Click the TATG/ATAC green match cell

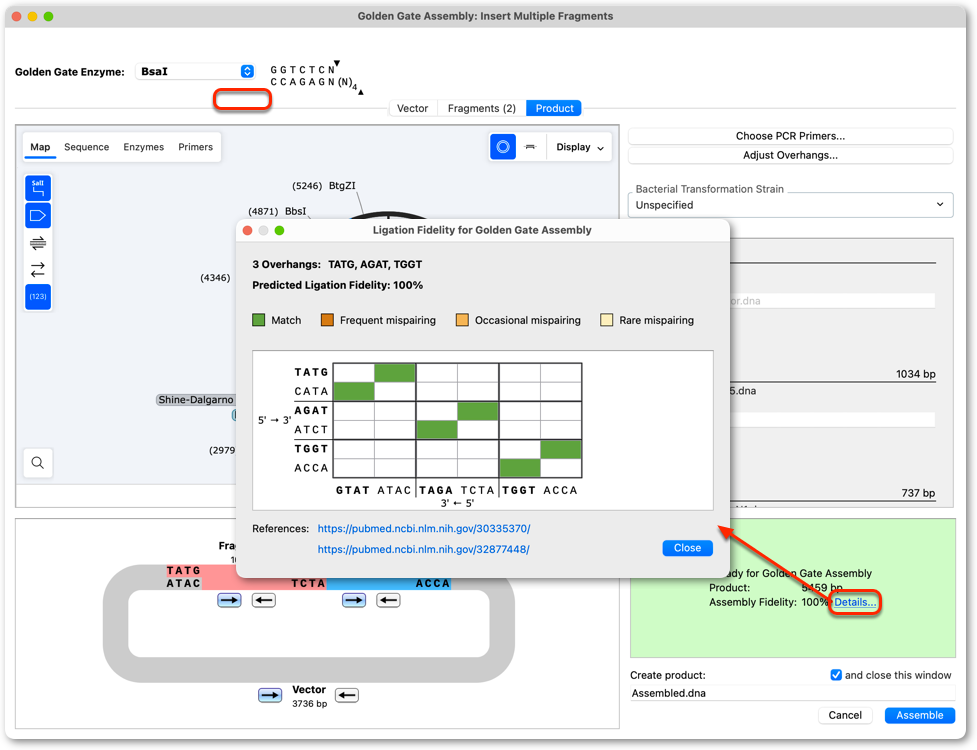[x=394, y=373]
